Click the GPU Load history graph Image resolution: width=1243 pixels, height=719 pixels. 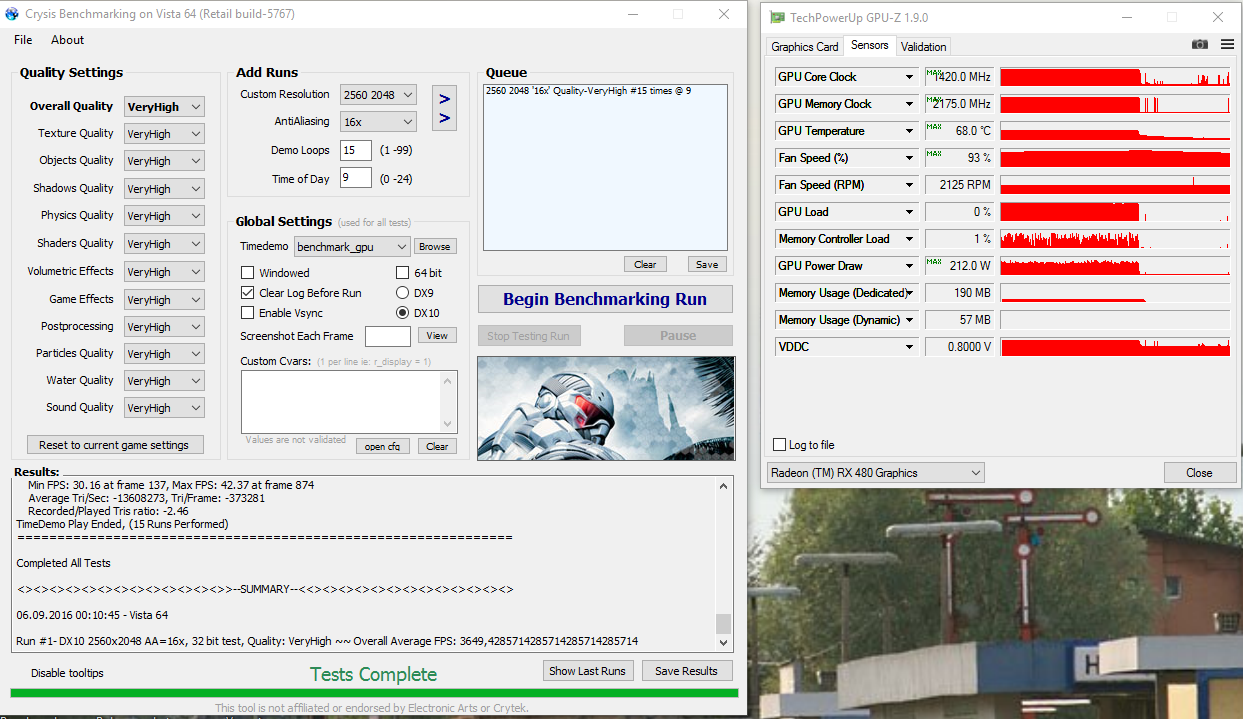pos(1115,212)
